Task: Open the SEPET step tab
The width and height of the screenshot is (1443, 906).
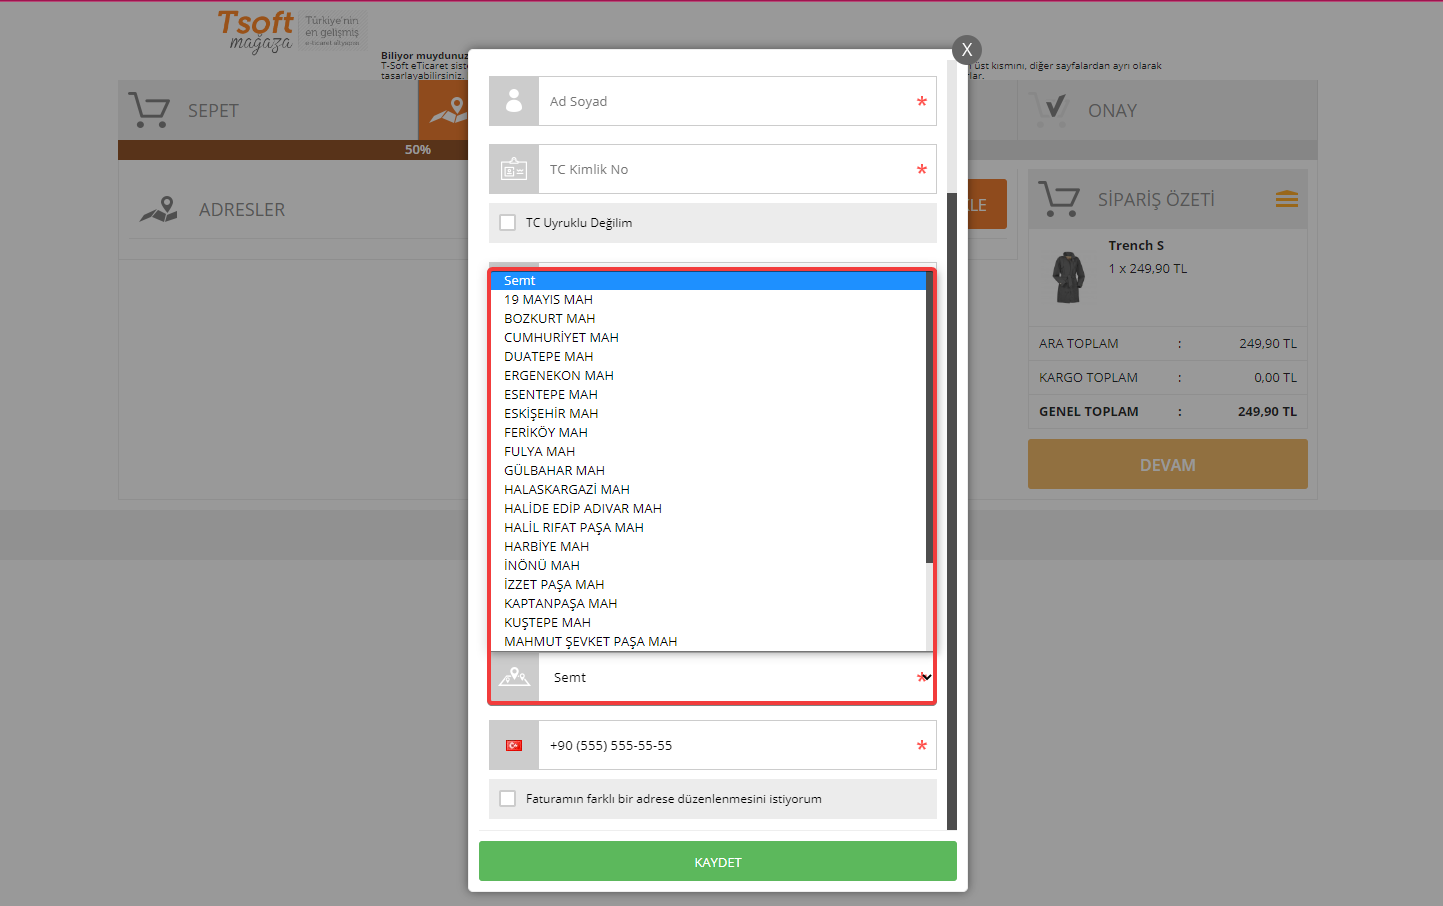Action: coord(268,110)
